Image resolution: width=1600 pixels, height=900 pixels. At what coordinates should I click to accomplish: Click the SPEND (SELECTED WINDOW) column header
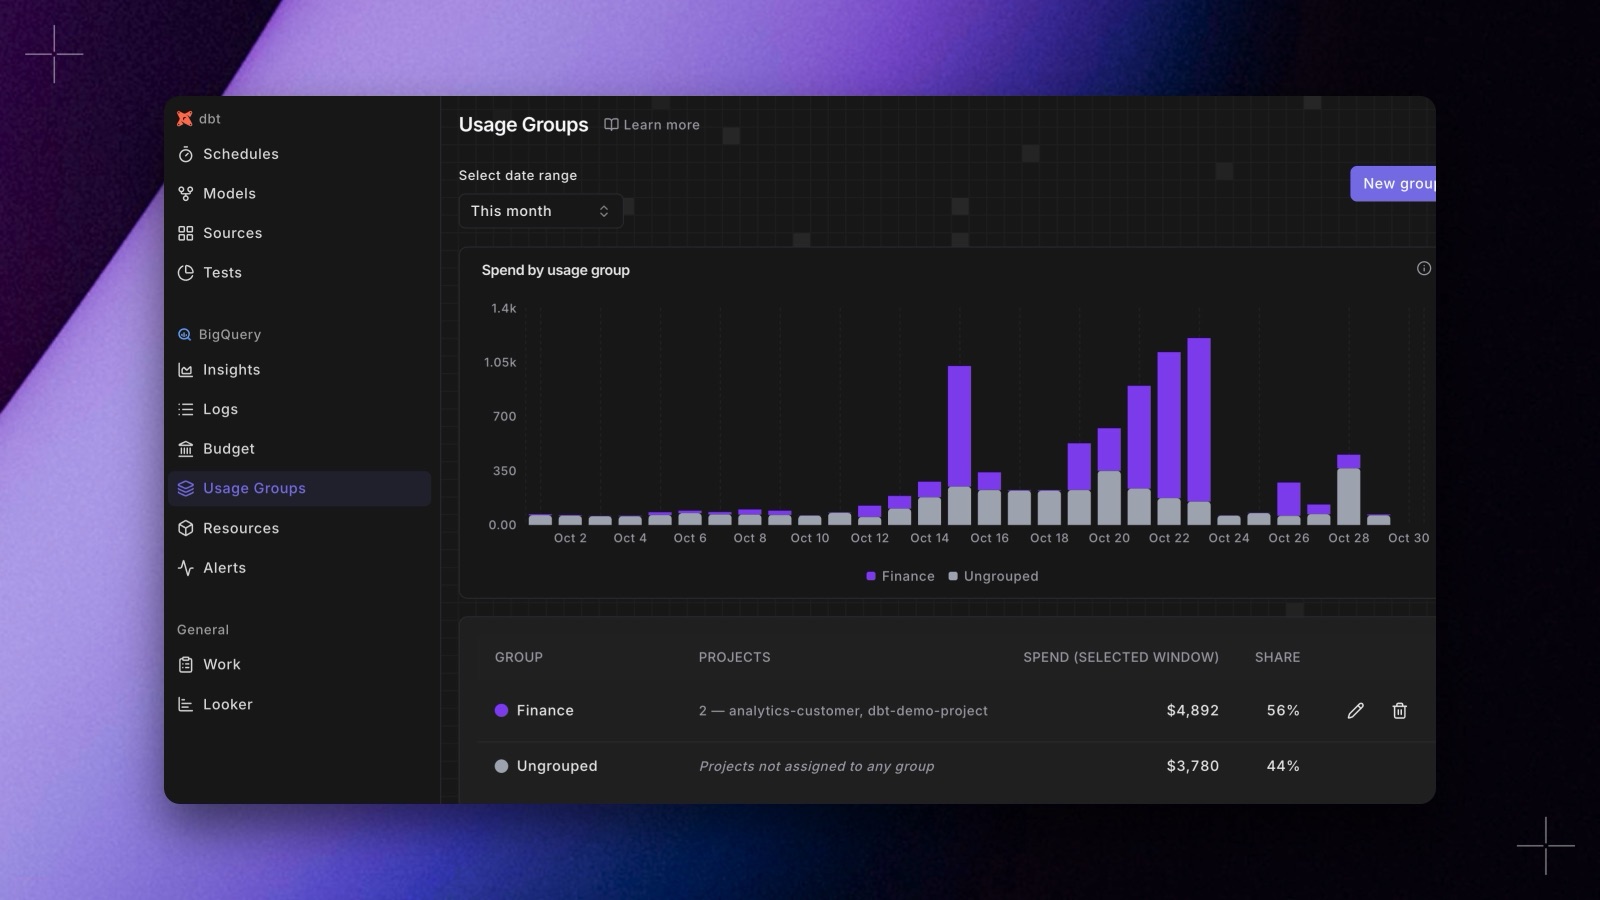pos(1121,657)
